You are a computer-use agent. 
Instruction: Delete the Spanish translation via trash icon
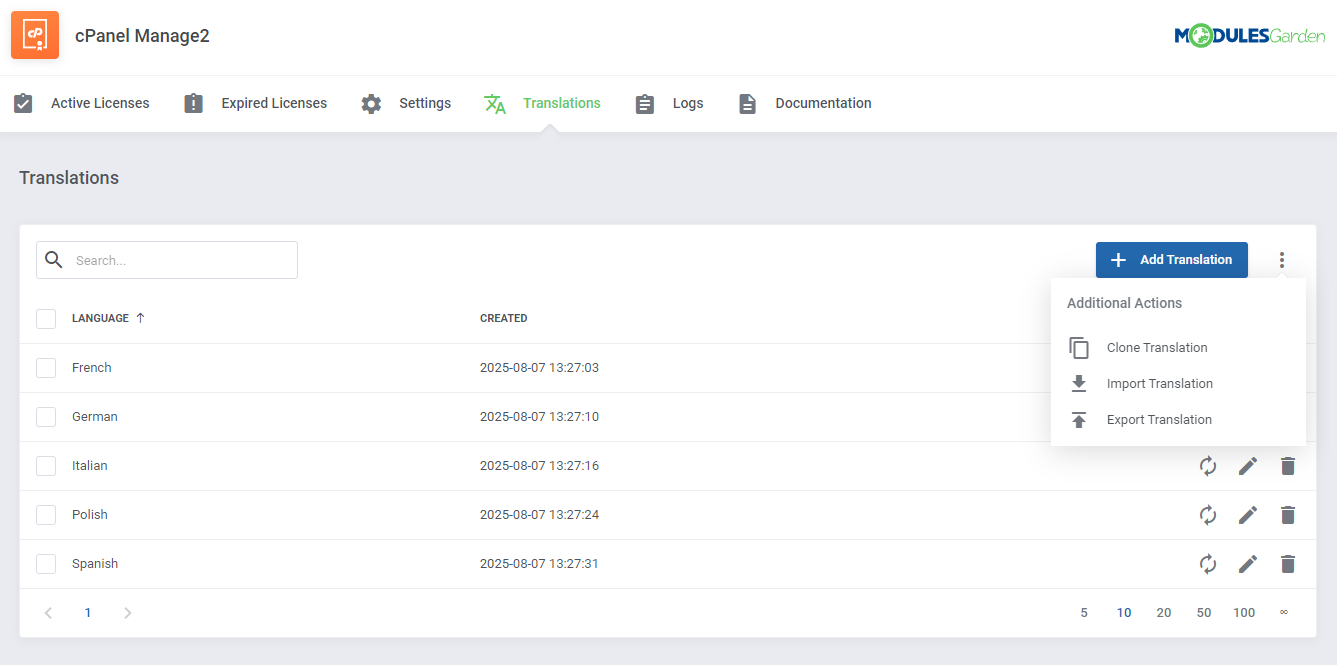(1287, 563)
